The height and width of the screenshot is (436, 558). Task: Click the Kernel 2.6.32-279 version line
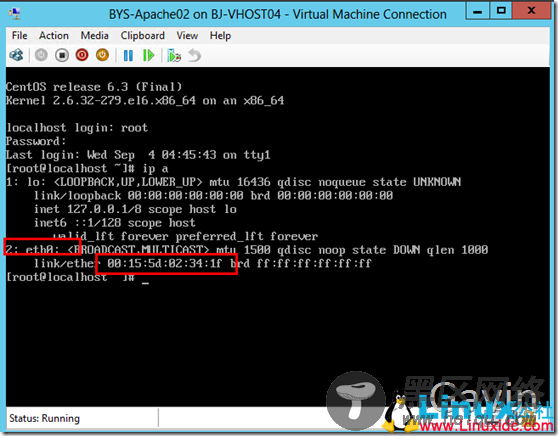click(145, 101)
